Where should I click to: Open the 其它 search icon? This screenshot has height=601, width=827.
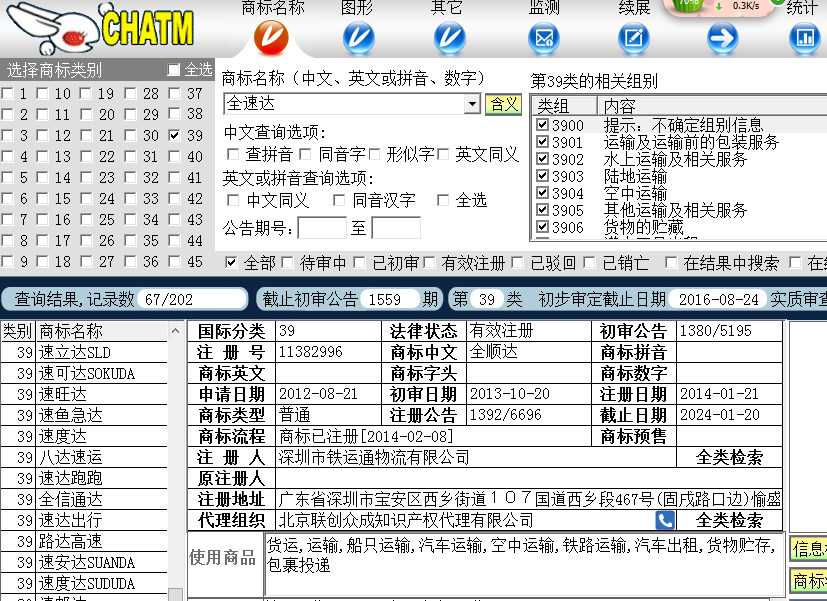coord(449,38)
